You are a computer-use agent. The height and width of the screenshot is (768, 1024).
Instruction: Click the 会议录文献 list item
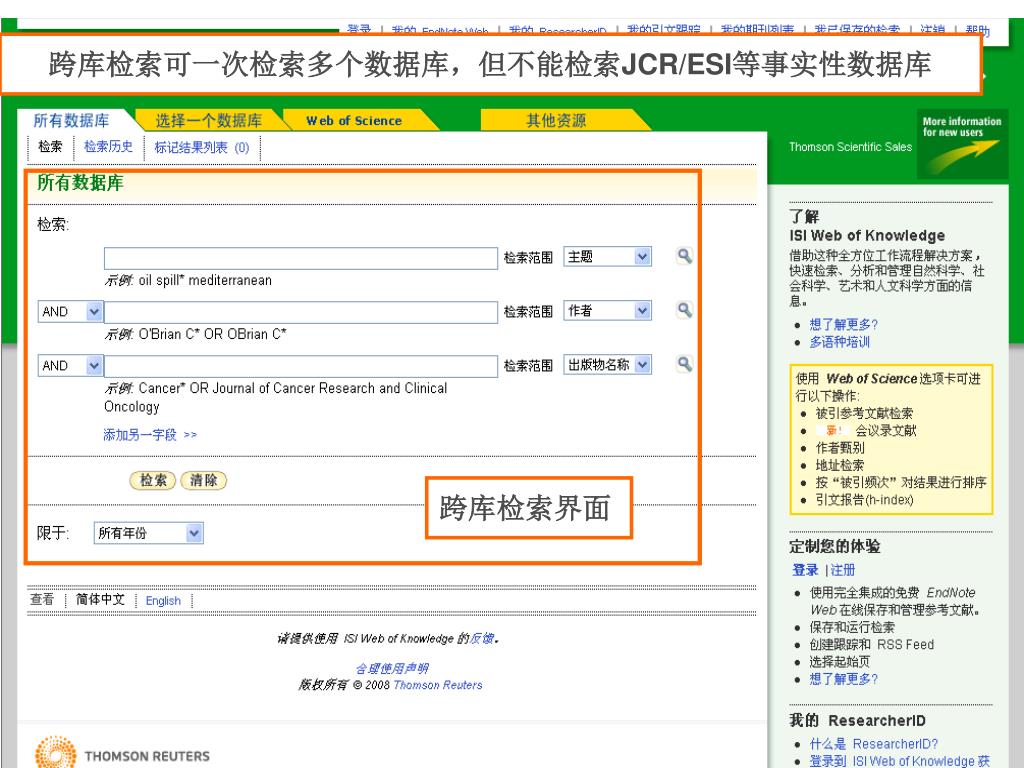886,431
